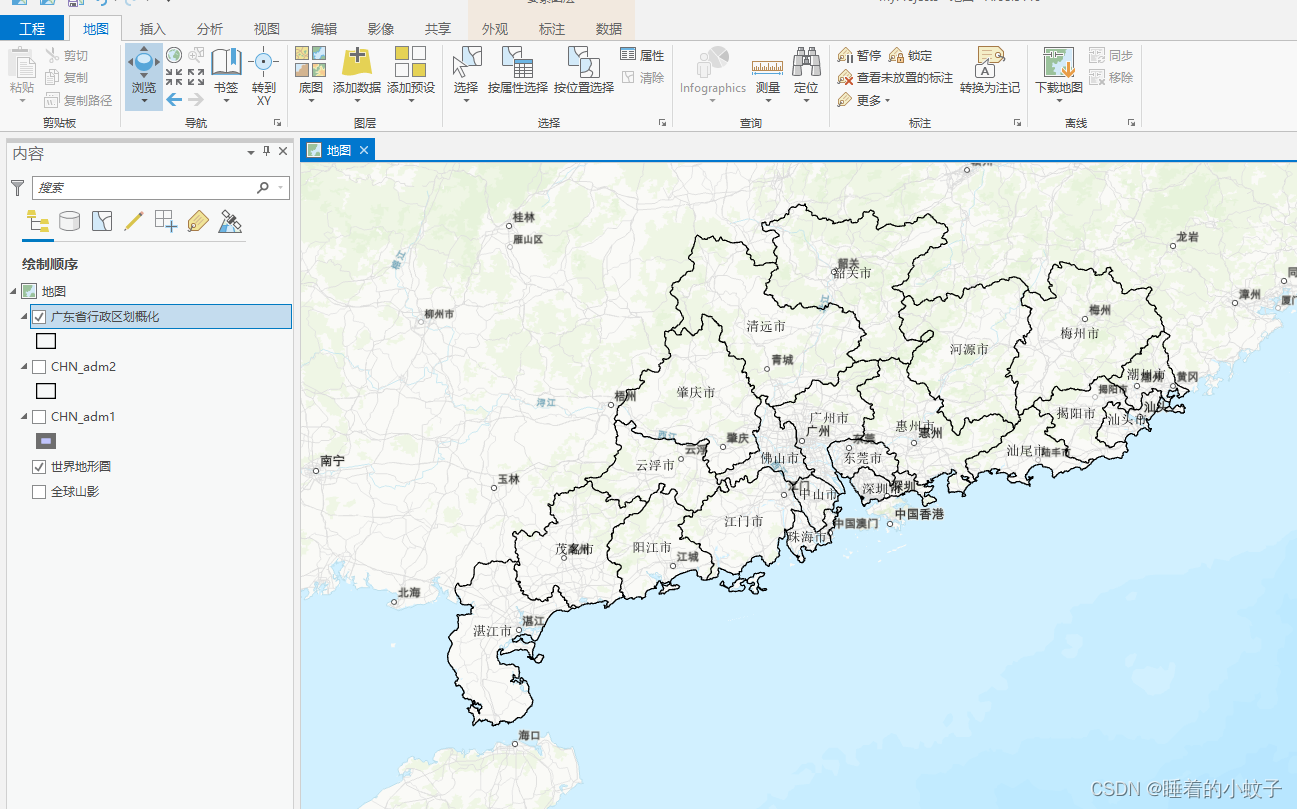
Task: Open the 粘贴 (Paste) dropdown arrow
Action: click(x=21, y=102)
